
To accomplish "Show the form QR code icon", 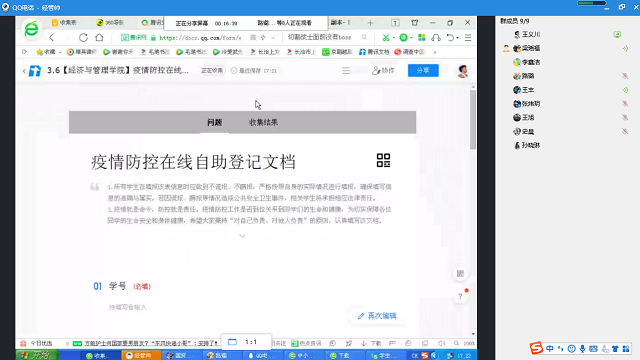I will pyautogui.click(x=383, y=160).
